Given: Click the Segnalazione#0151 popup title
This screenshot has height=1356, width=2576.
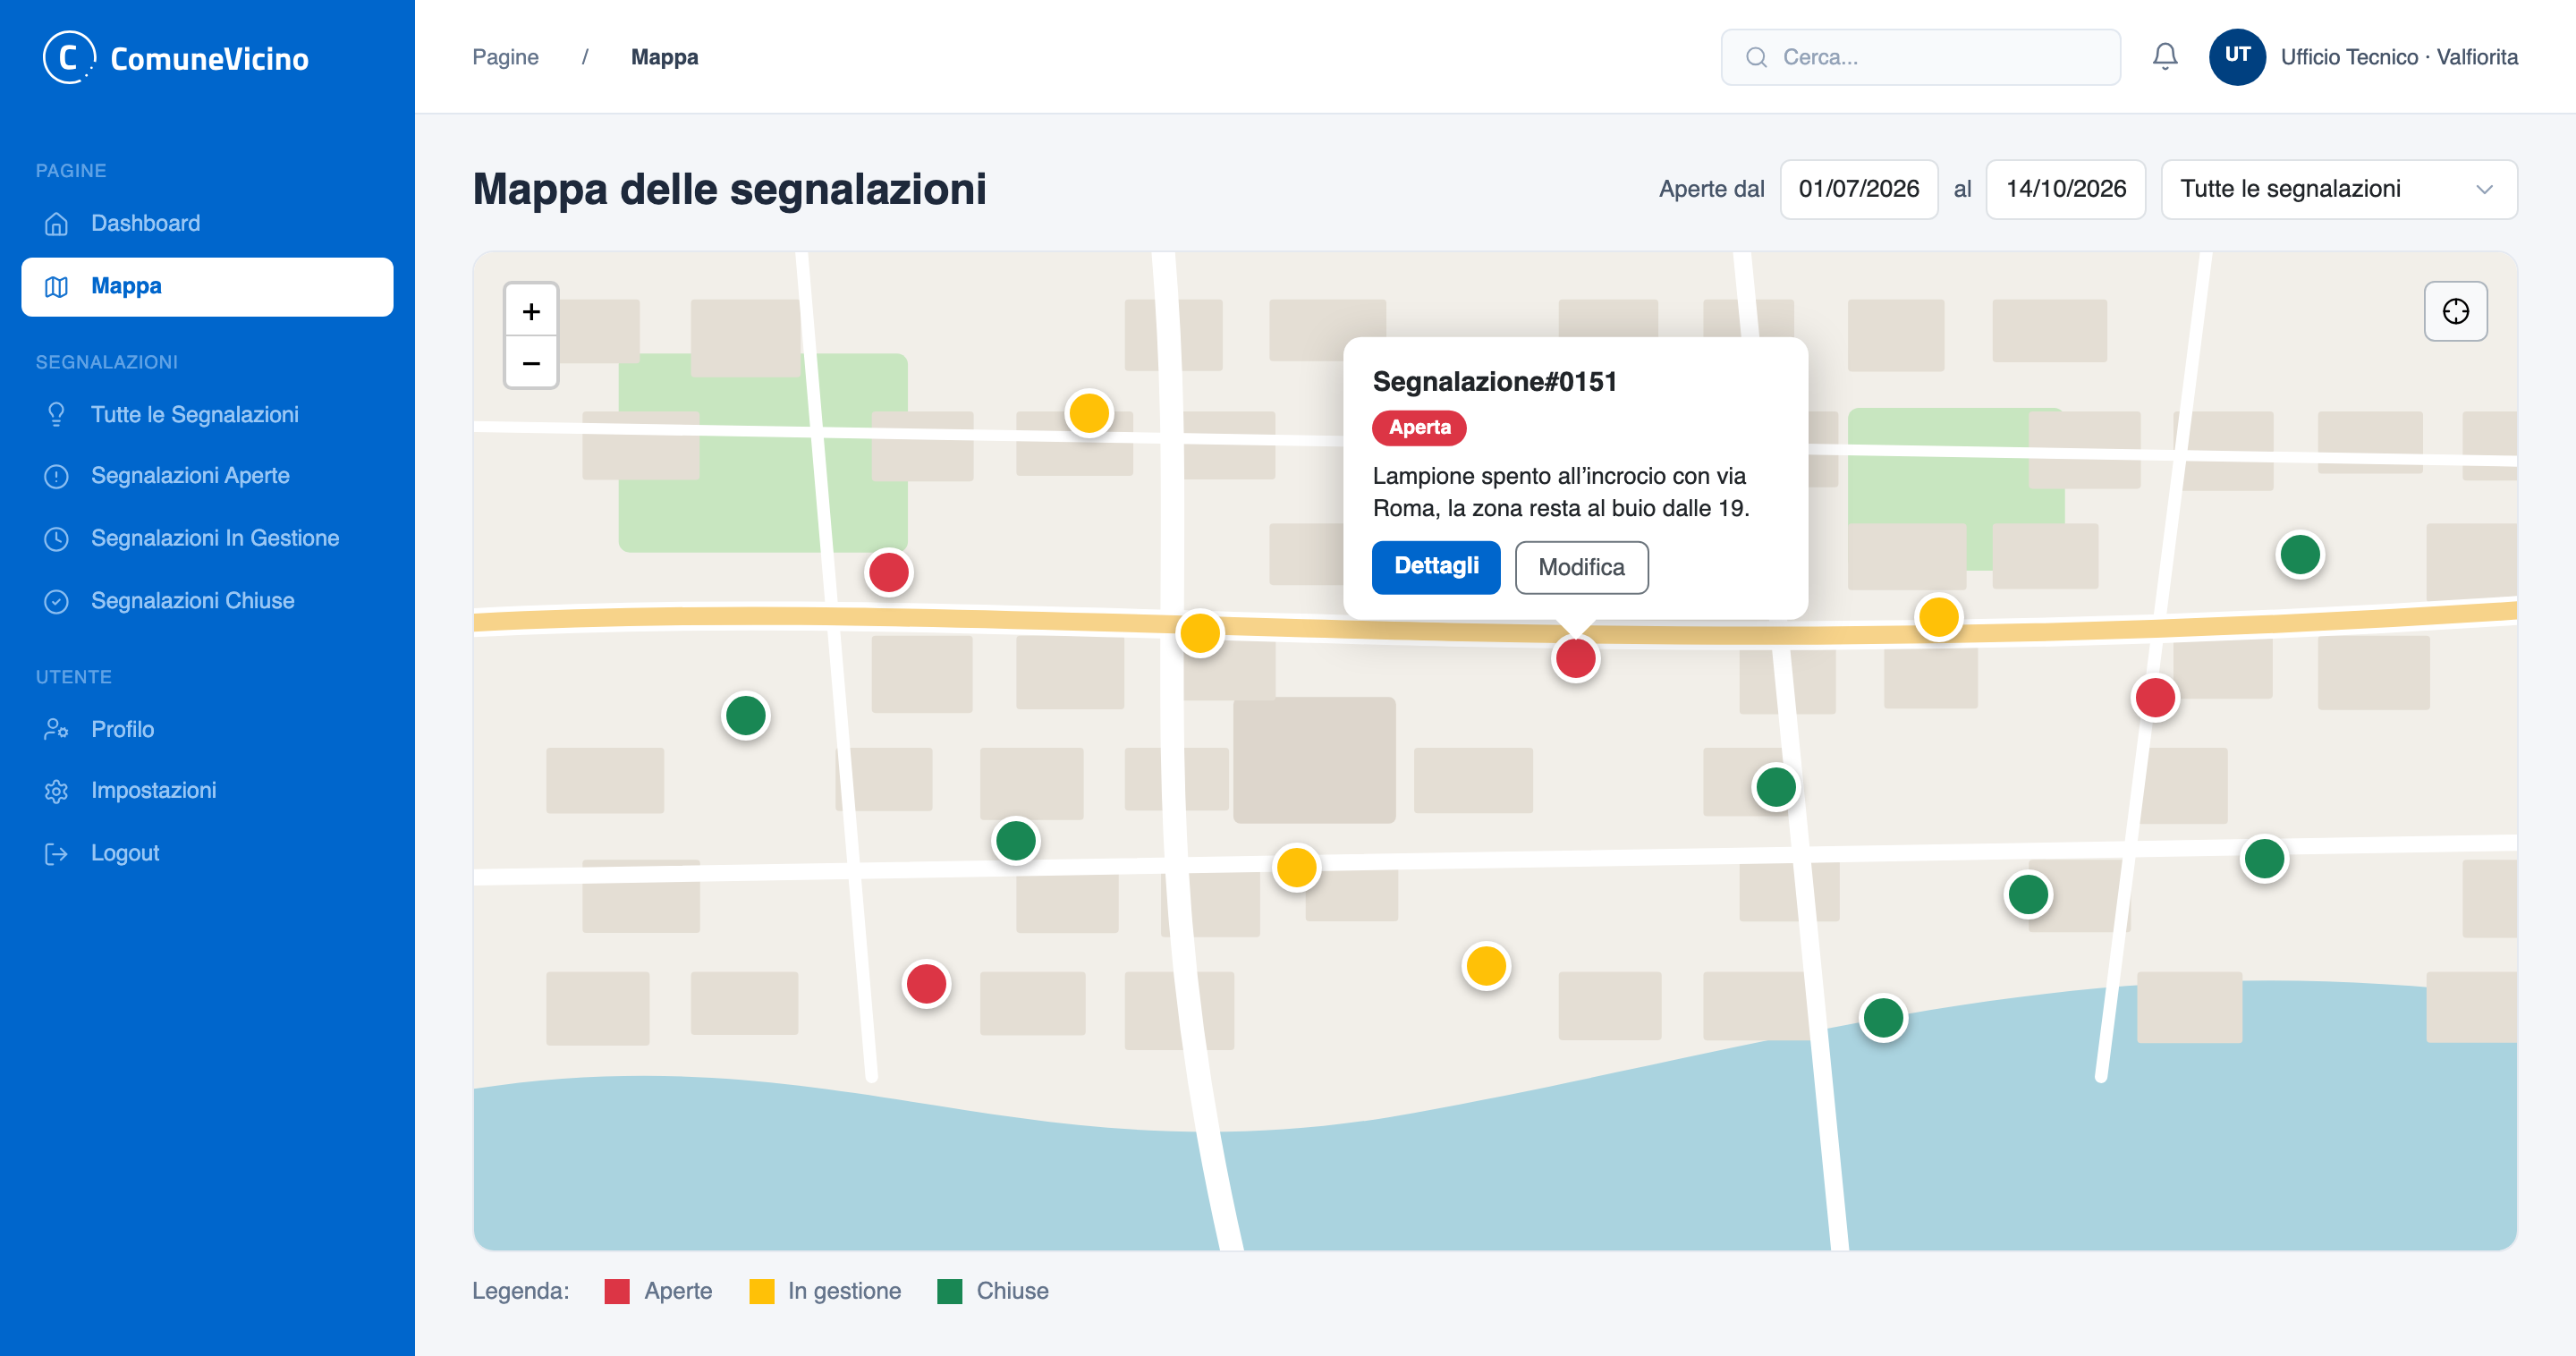Looking at the screenshot, I should pyautogui.click(x=1494, y=382).
